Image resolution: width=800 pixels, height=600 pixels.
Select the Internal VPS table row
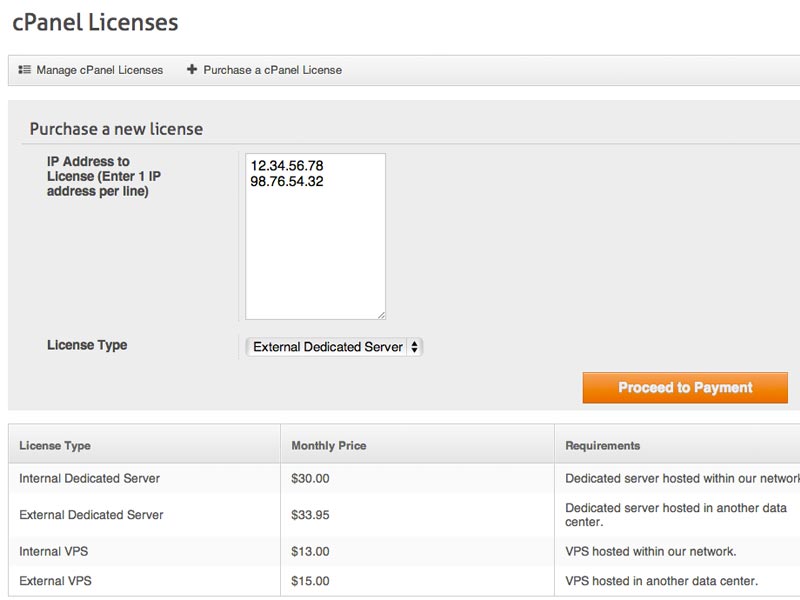pyautogui.click(x=404, y=552)
